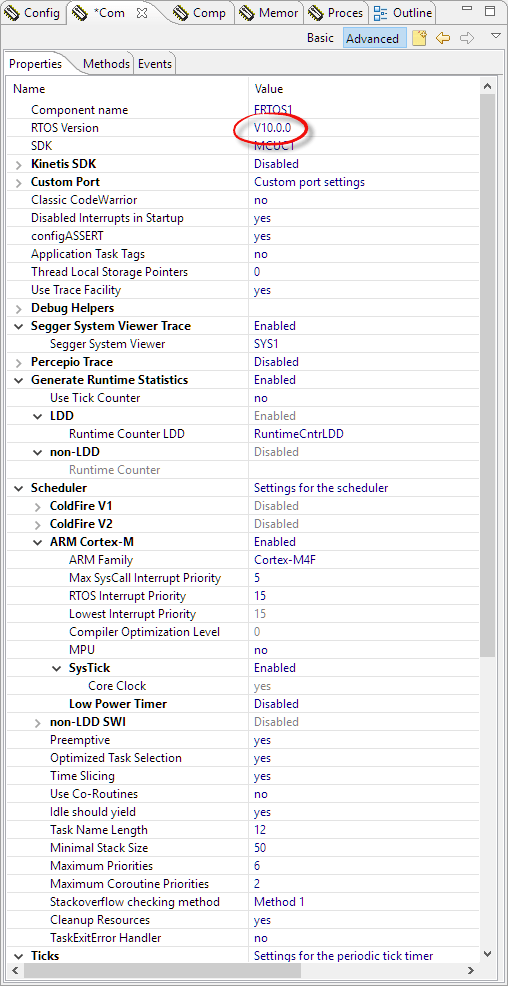The height and width of the screenshot is (986, 508).
Task: Collapse Segger System Viewer Trace group
Action: coord(18,326)
